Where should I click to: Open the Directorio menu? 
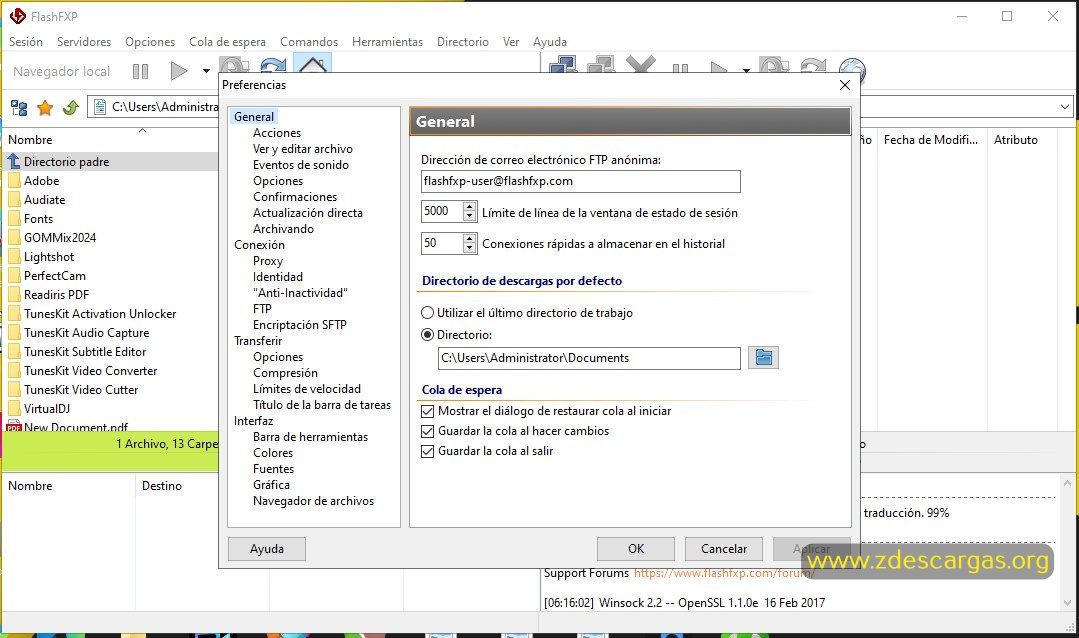click(462, 42)
